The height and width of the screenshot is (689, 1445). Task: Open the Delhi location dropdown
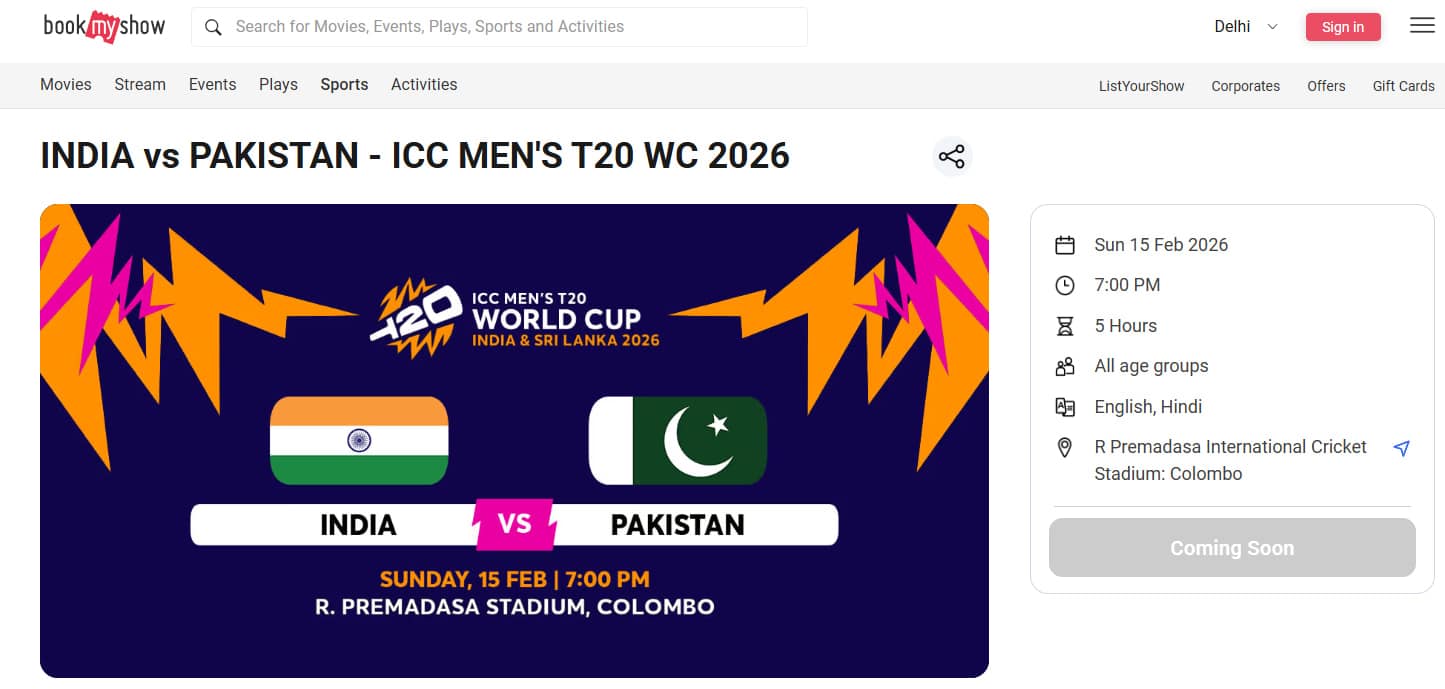coord(1243,26)
